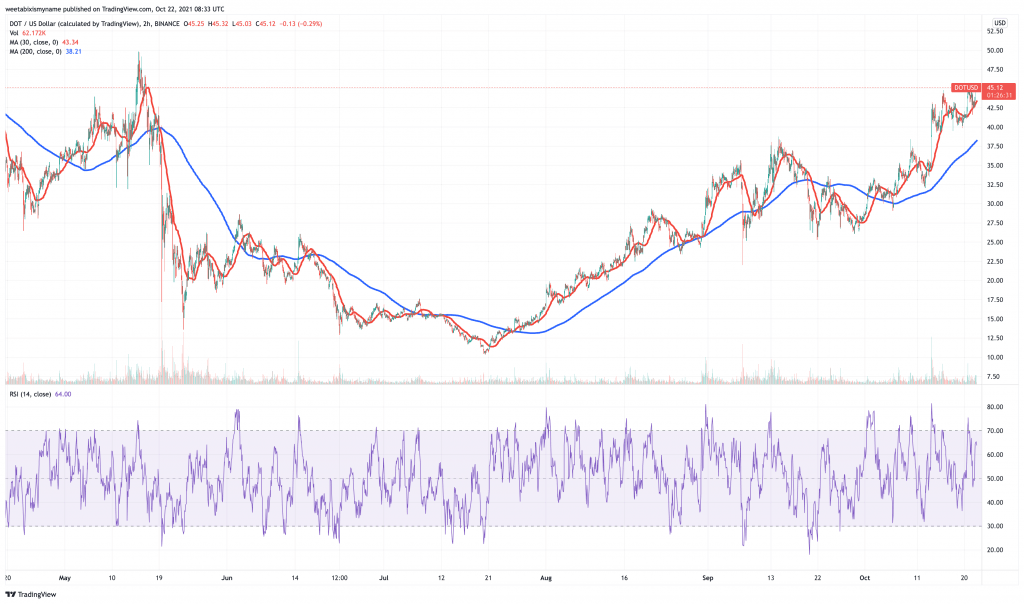Click the Jul label on time axis
1024x604 pixels.
point(384,578)
